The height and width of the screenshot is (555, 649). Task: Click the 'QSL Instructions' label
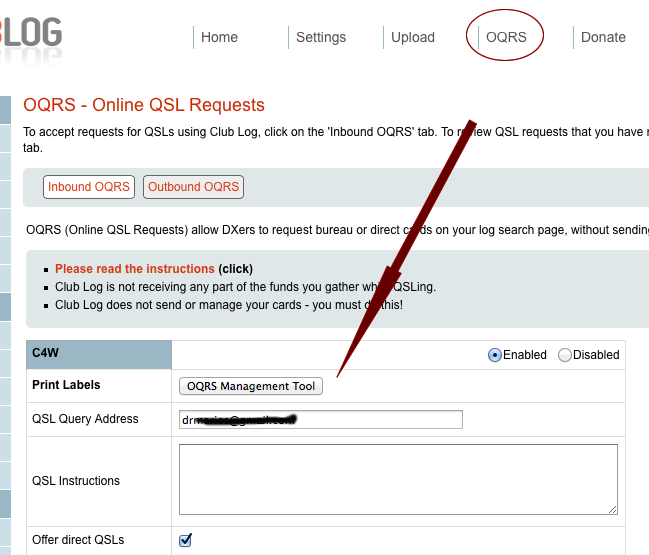point(76,481)
